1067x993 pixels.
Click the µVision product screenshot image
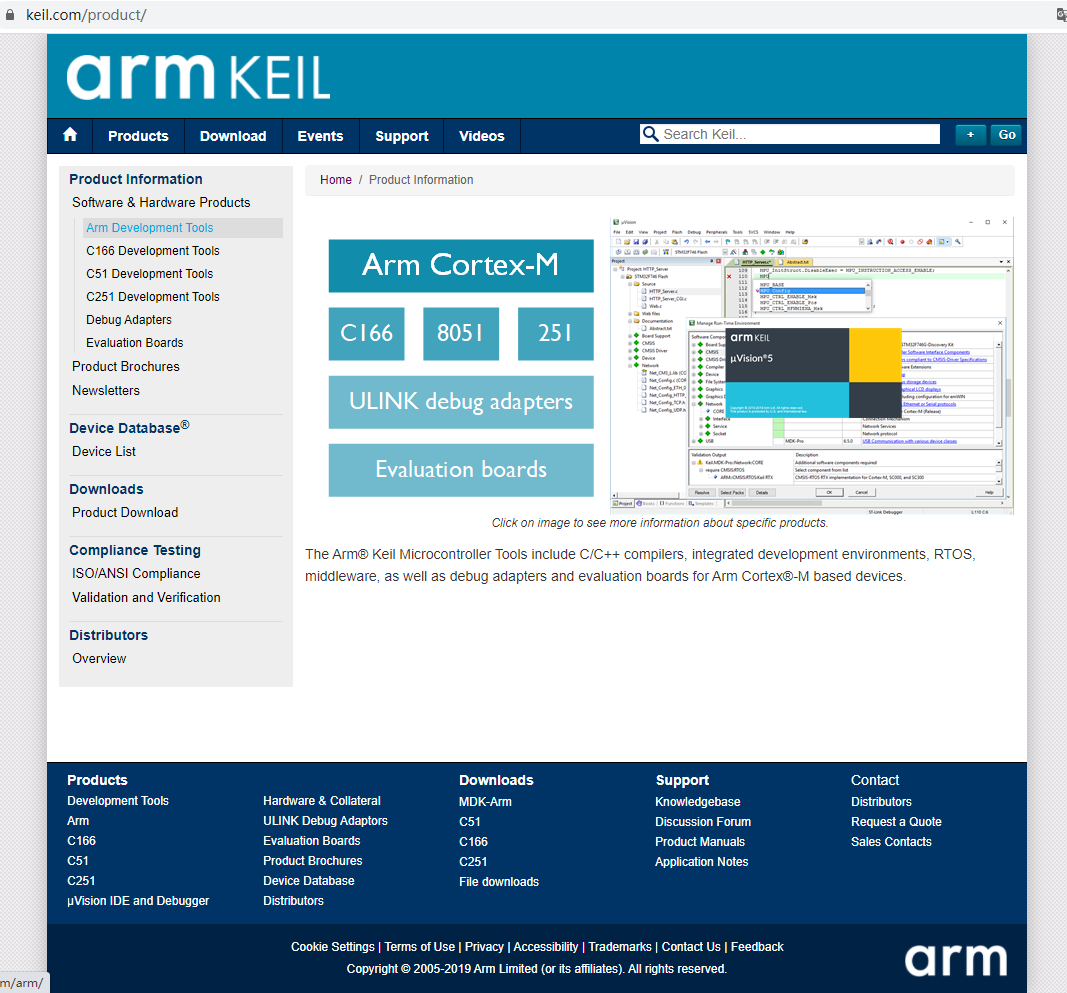coord(812,364)
